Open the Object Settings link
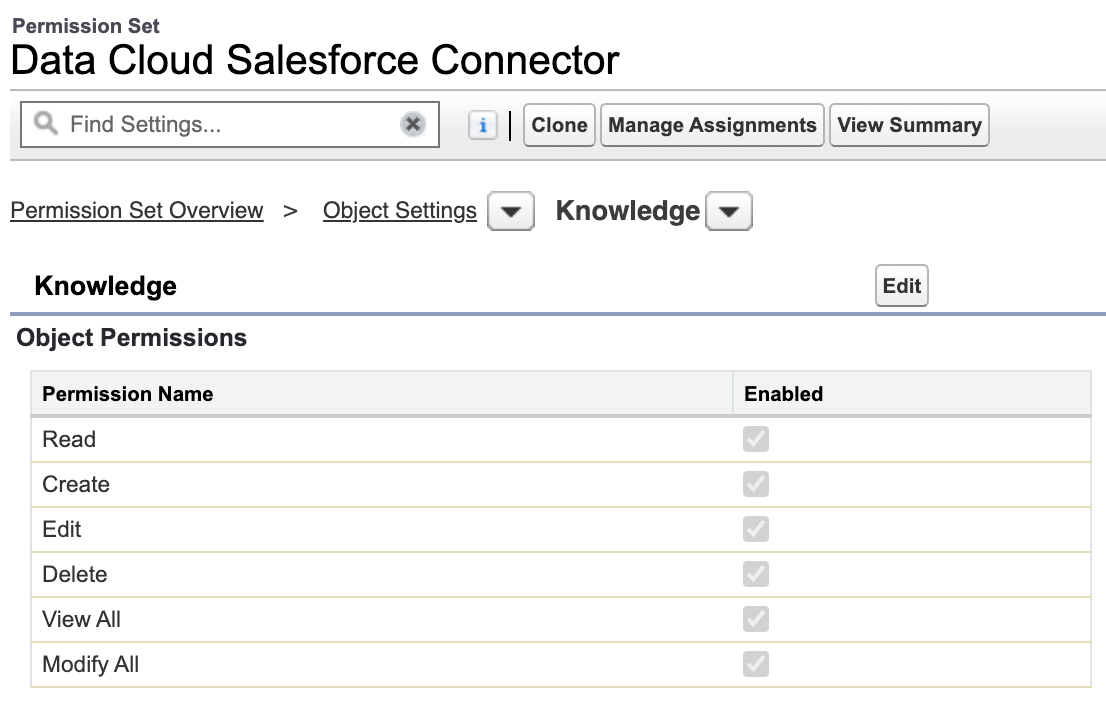The width and height of the screenshot is (1106, 708). pyautogui.click(x=400, y=210)
